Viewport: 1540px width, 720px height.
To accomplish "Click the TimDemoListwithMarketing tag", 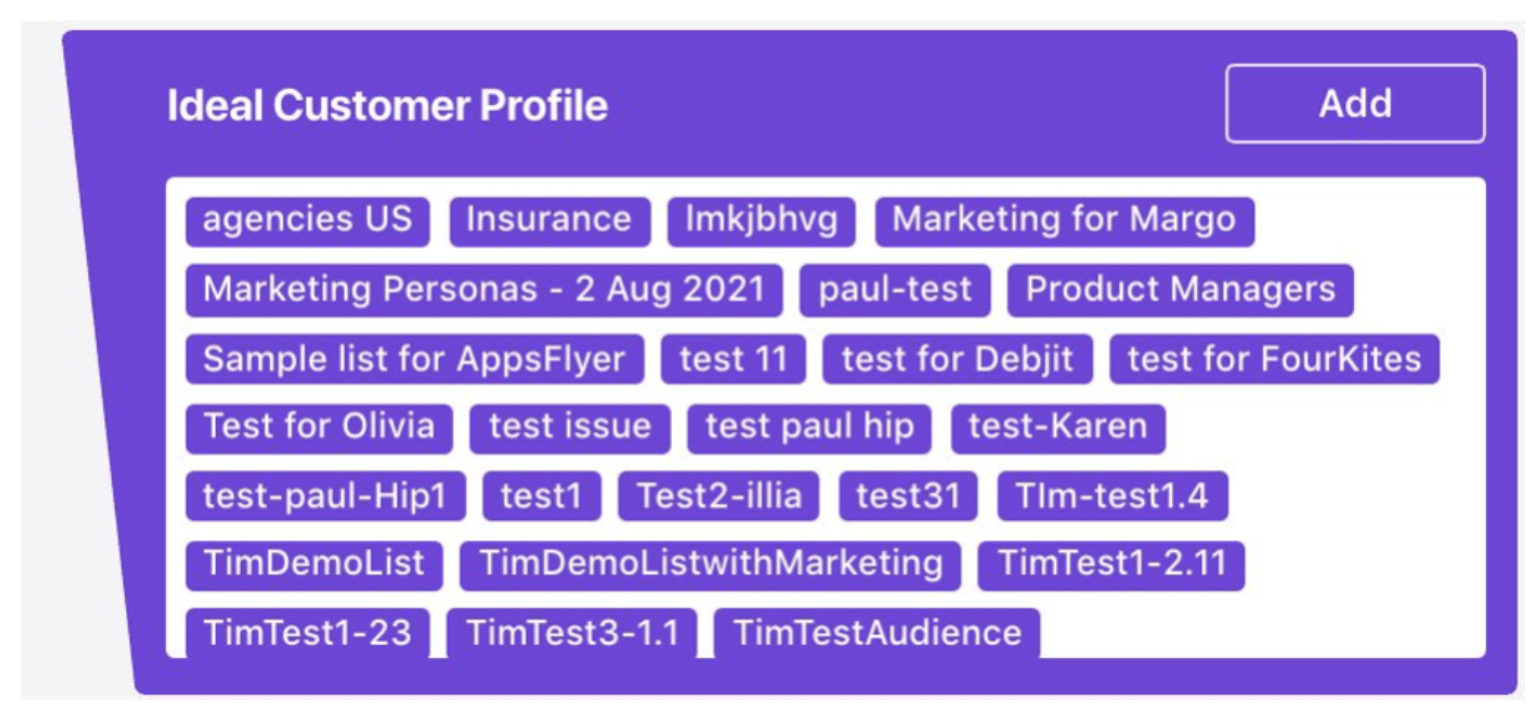I will coord(713,563).
